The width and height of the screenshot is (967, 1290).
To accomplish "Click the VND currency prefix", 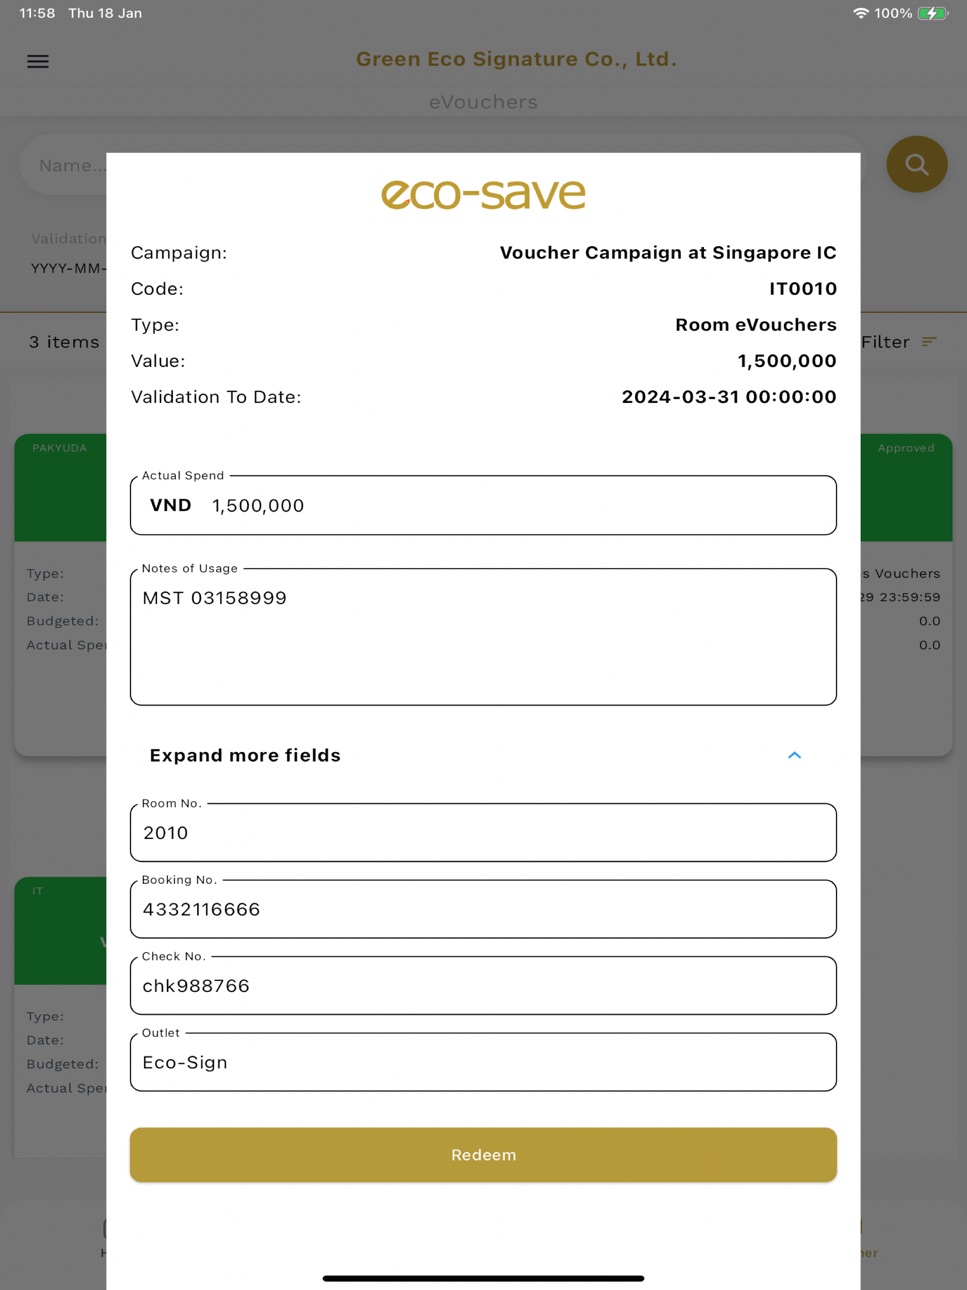I will tap(171, 505).
